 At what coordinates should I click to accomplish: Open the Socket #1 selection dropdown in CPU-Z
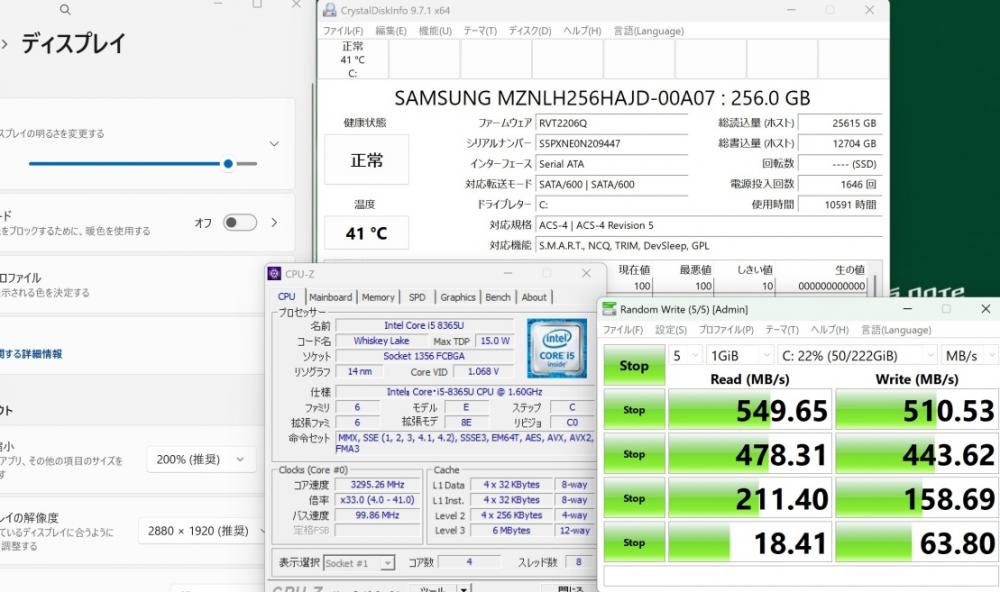click(x=359, y=563)
